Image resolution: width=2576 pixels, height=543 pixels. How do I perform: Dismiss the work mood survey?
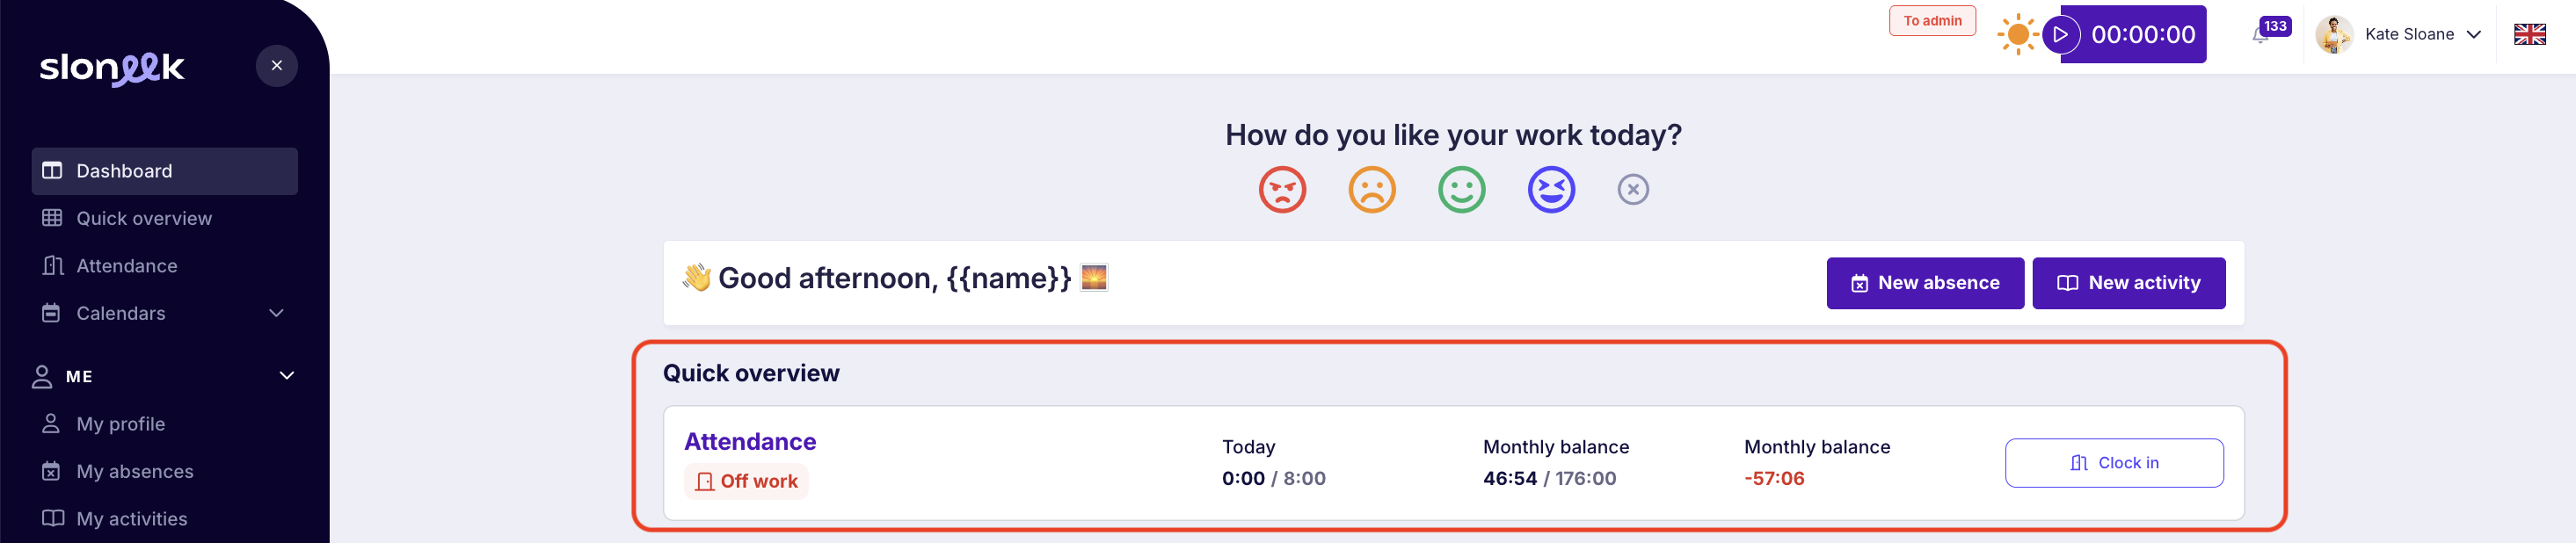click(1633, 189)
